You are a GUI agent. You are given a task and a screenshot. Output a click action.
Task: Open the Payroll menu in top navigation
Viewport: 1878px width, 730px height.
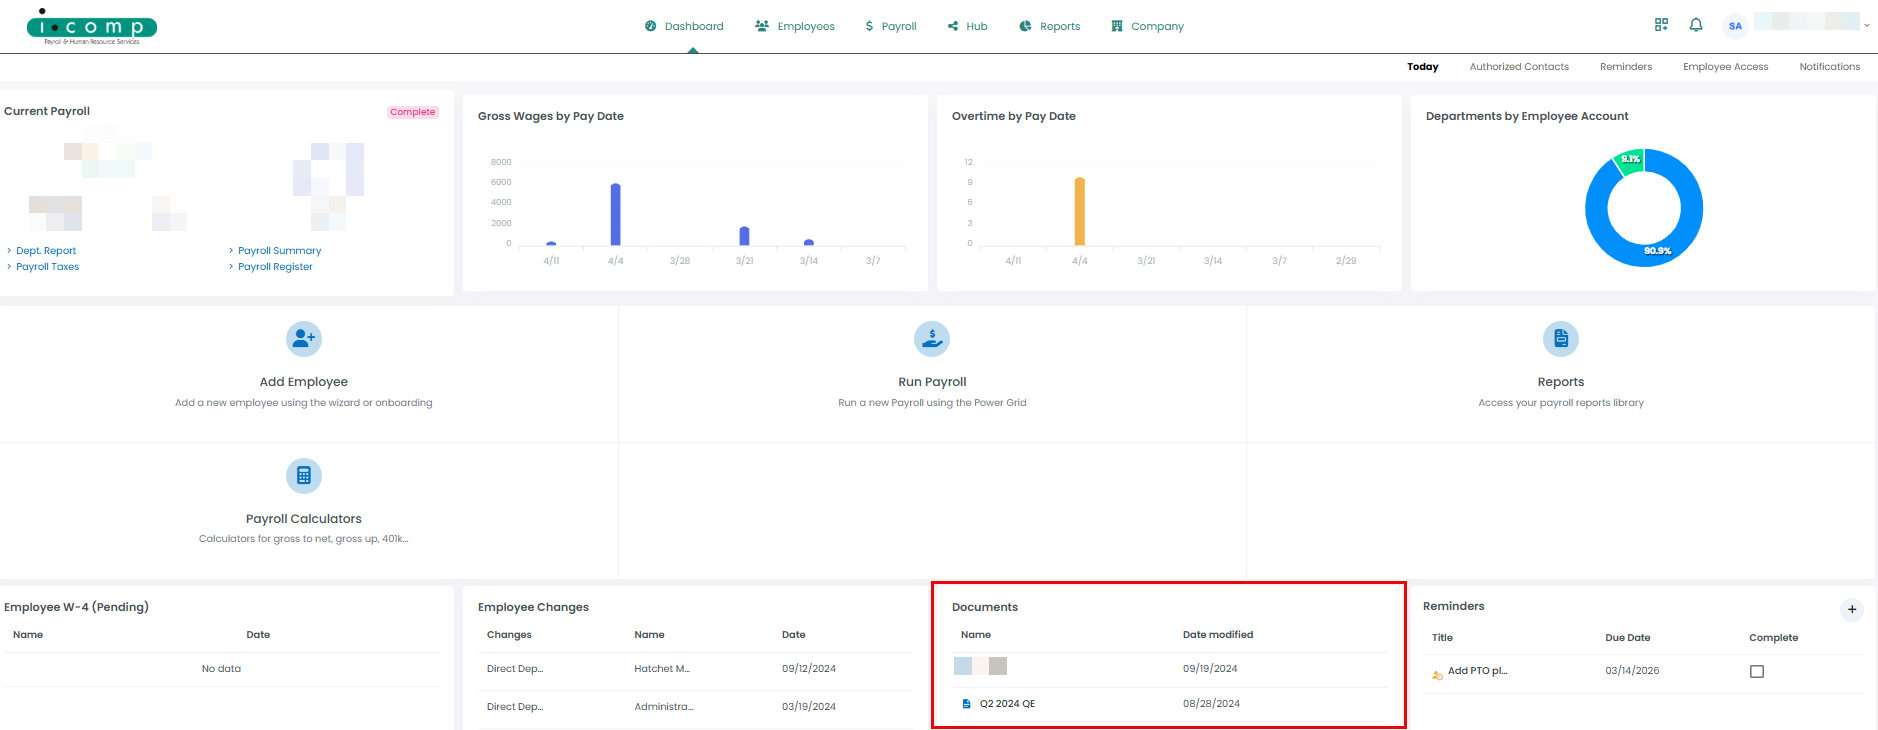(890, 26)
